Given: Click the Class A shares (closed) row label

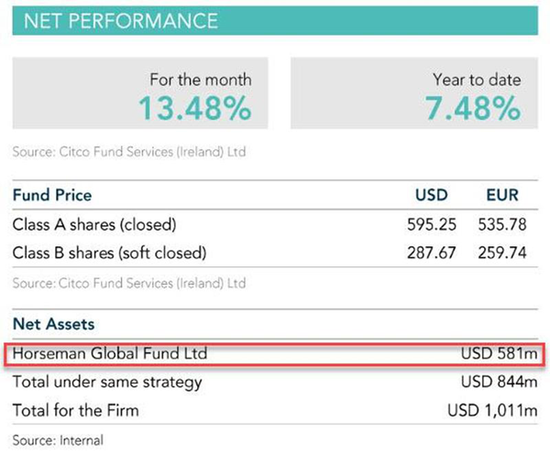Looking at the screenshot, I should pyautogui.click(x=94, y=225).
